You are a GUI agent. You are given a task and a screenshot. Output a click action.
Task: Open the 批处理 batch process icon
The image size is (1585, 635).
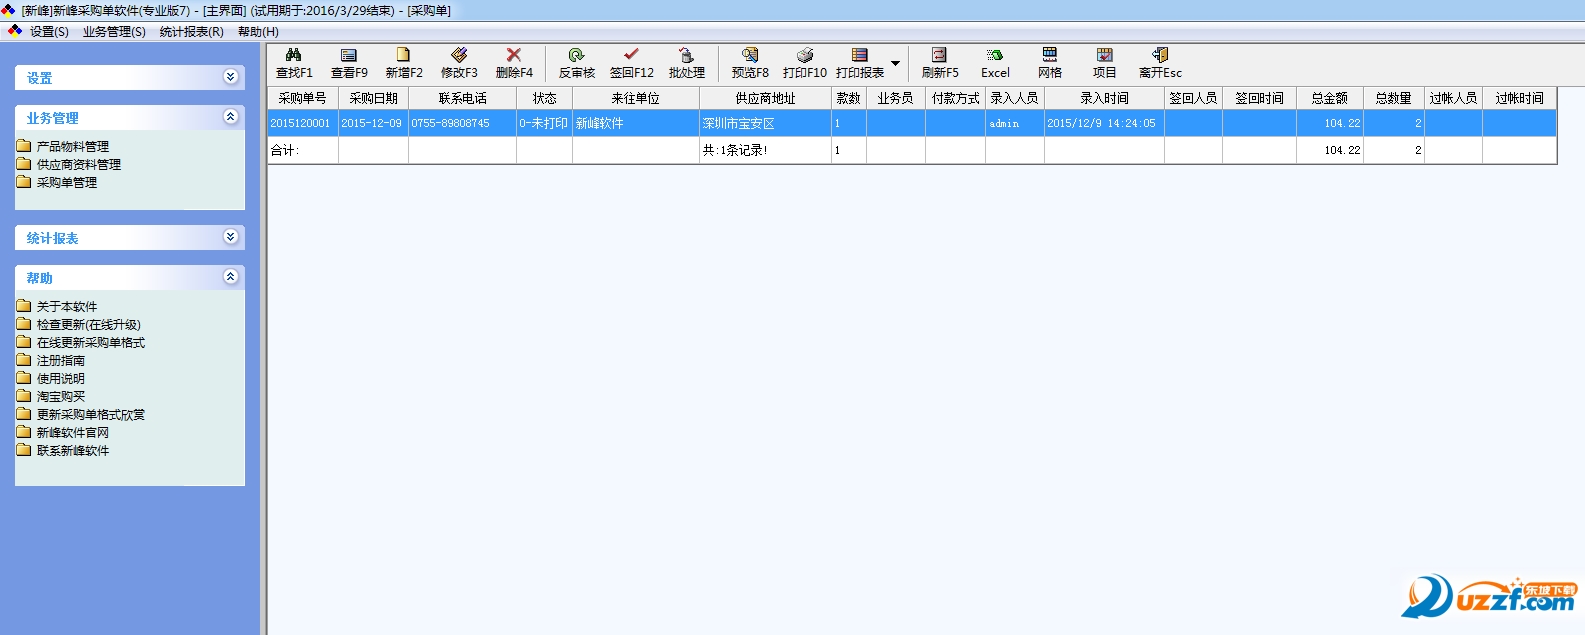tap(686, 63)
